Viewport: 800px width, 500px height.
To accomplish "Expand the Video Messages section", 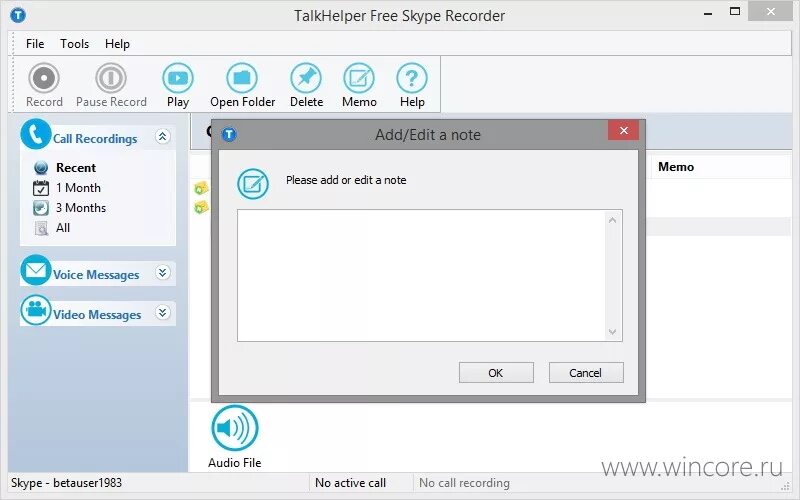I will 162,312.
